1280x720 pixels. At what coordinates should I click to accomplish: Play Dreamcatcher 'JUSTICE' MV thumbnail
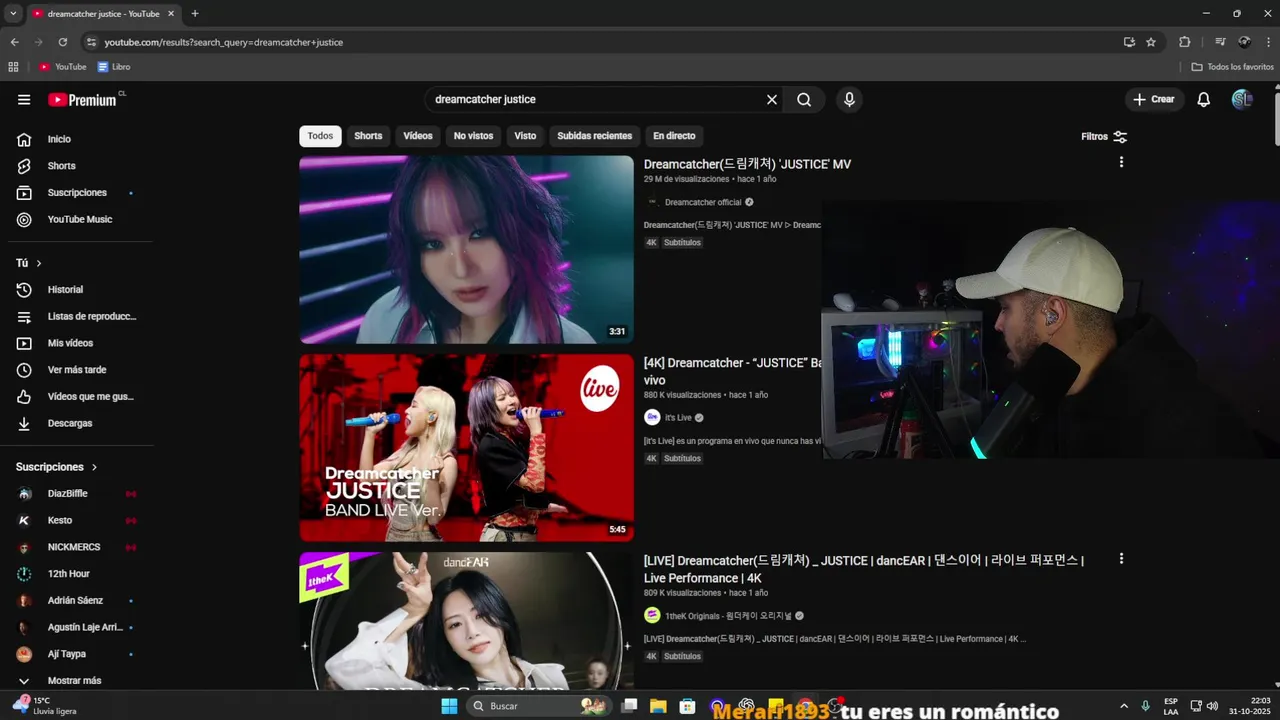(466, 250)
